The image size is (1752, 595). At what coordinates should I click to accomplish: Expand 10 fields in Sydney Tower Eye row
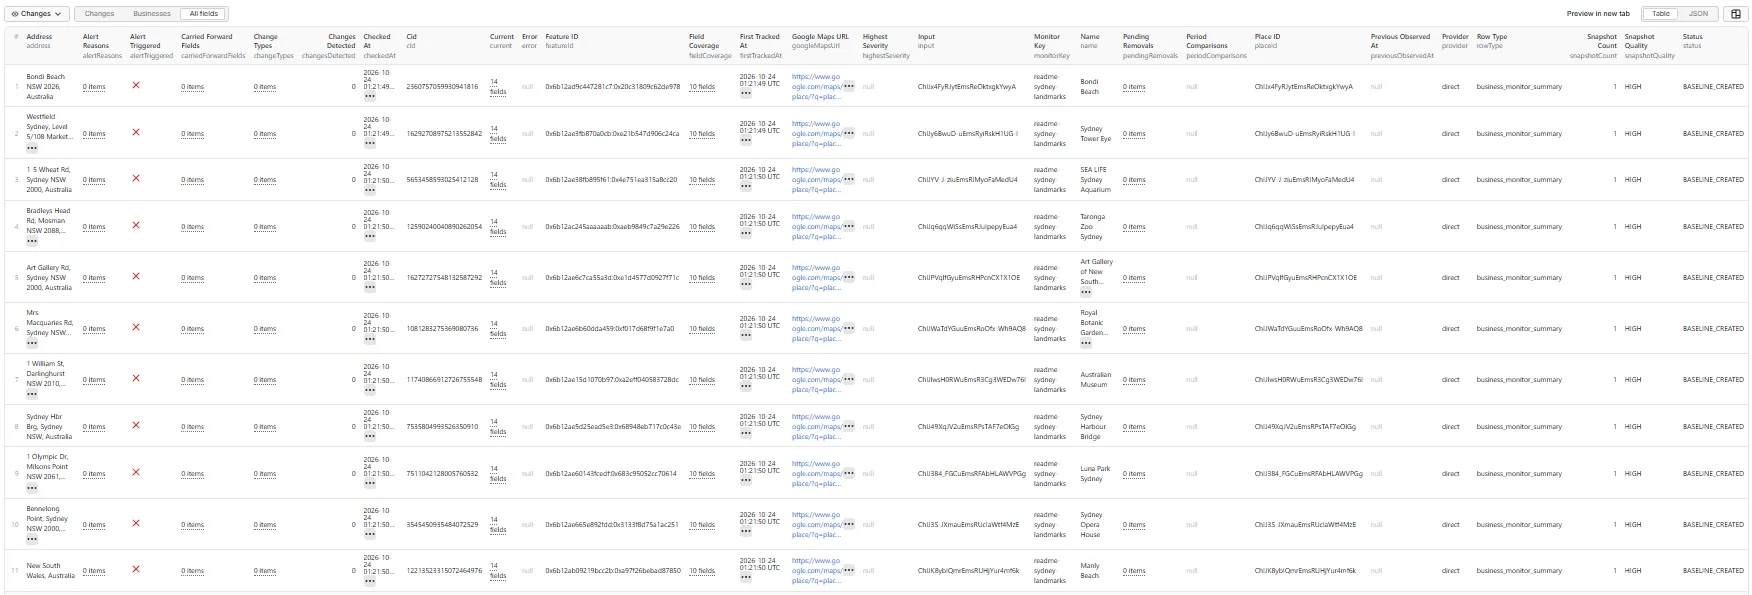coord(701,133)
